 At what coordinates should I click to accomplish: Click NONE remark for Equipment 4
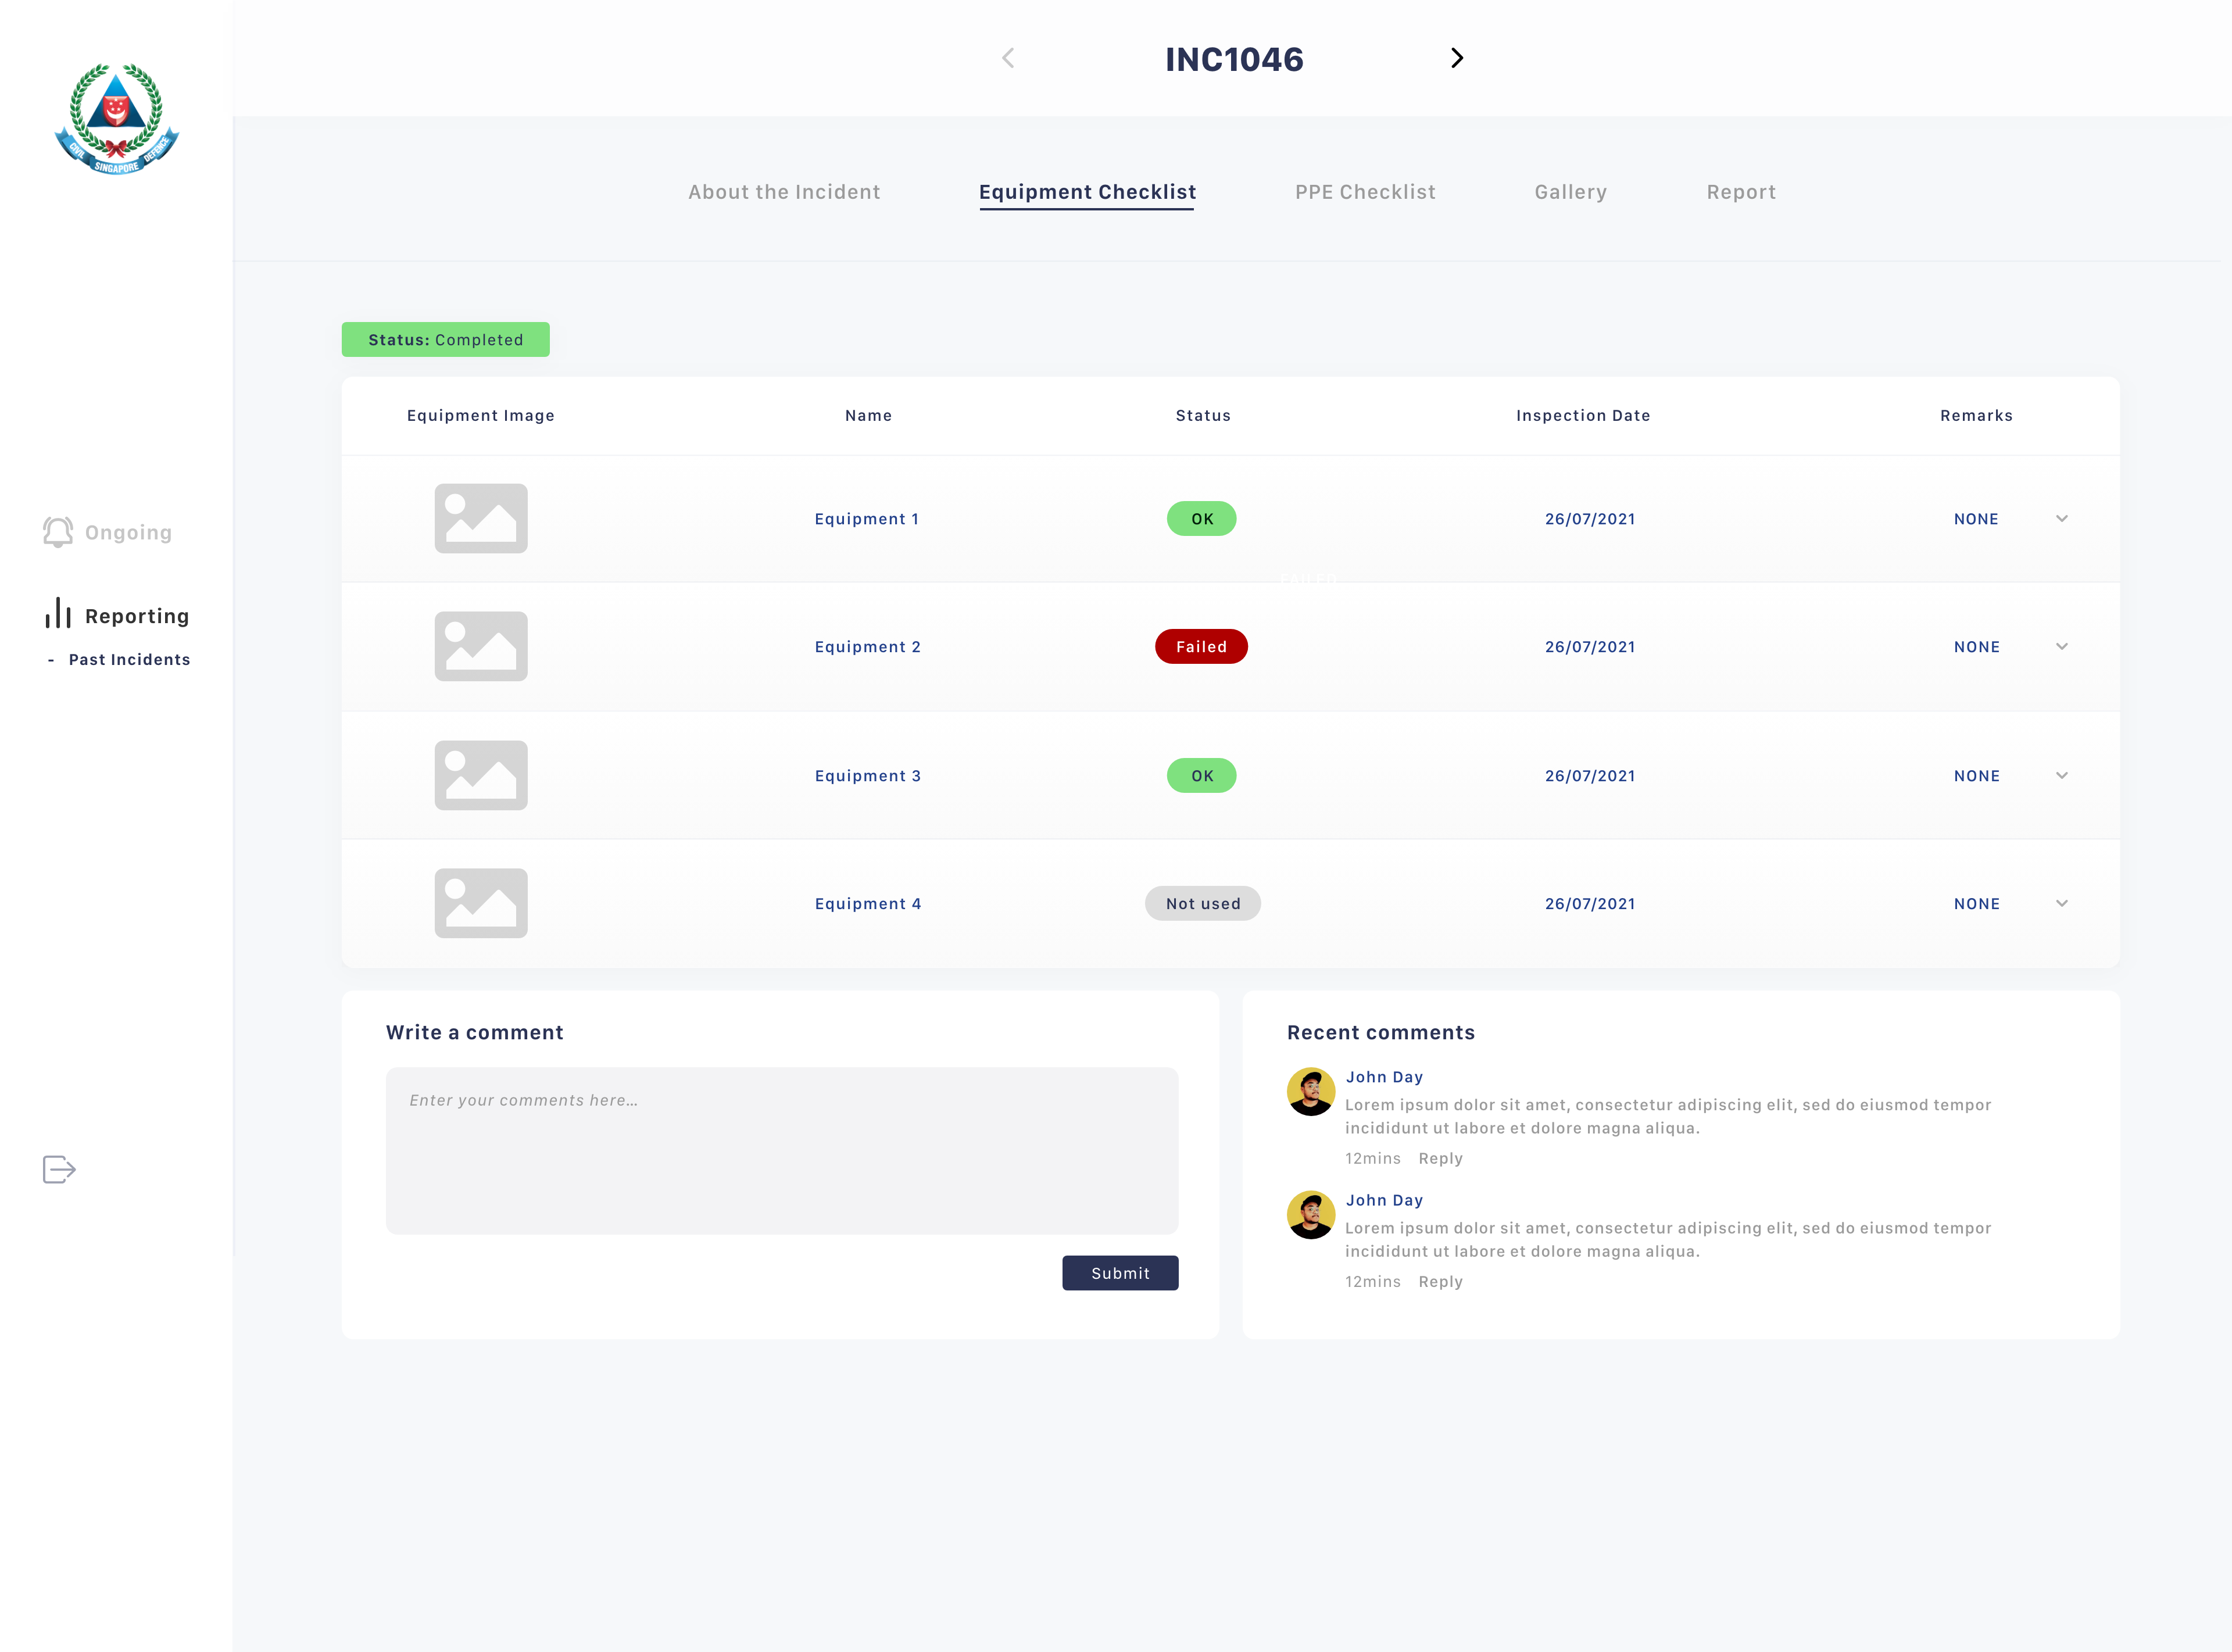(x=1976, y=904)
